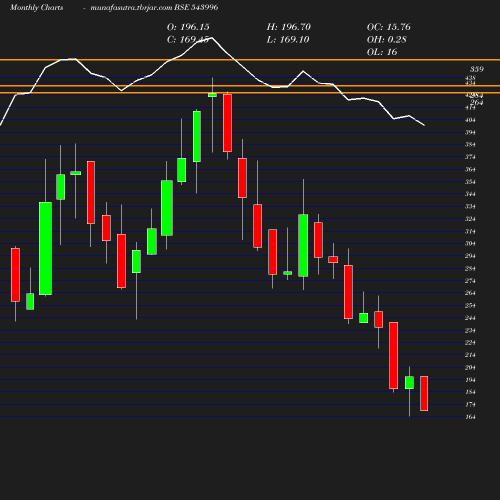
Task: Click the 'OH: 0.28' reading
Action: (387, 40)
